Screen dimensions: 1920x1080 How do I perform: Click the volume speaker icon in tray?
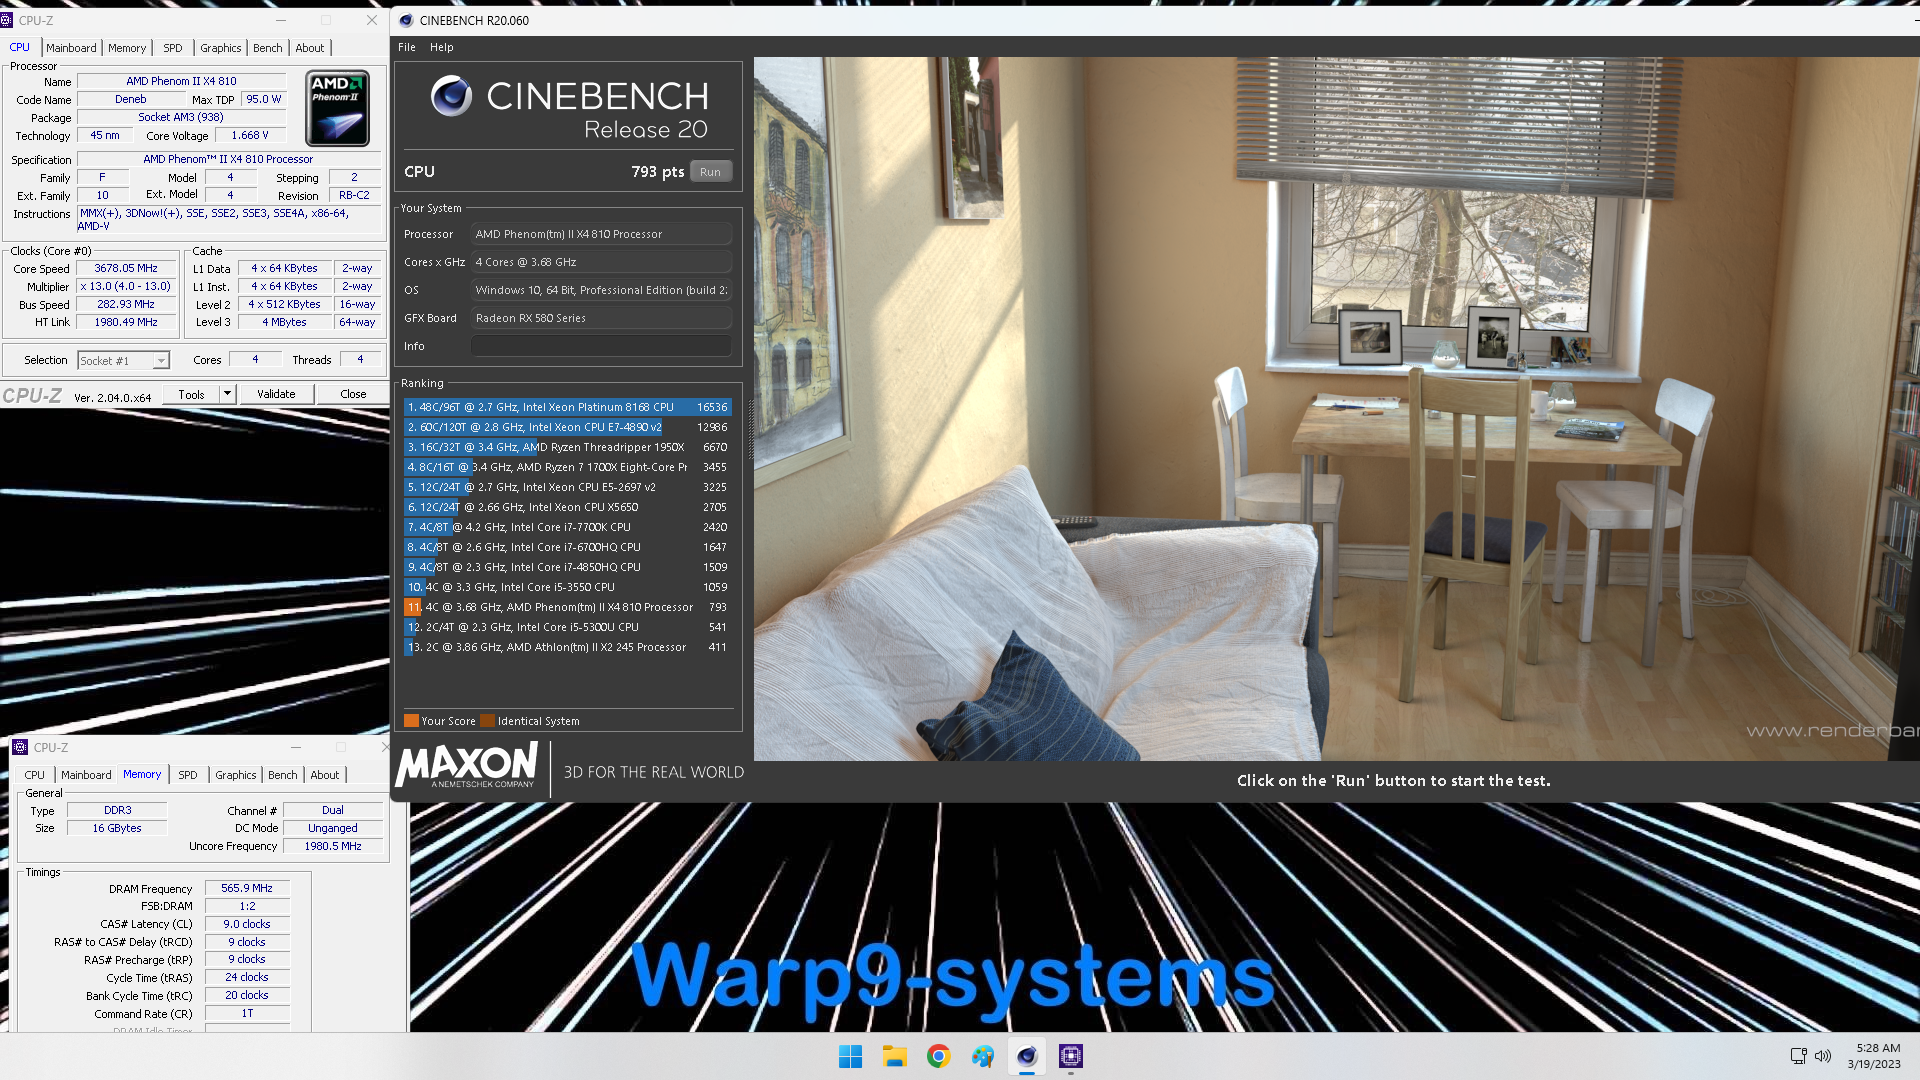[1823, 1056]
